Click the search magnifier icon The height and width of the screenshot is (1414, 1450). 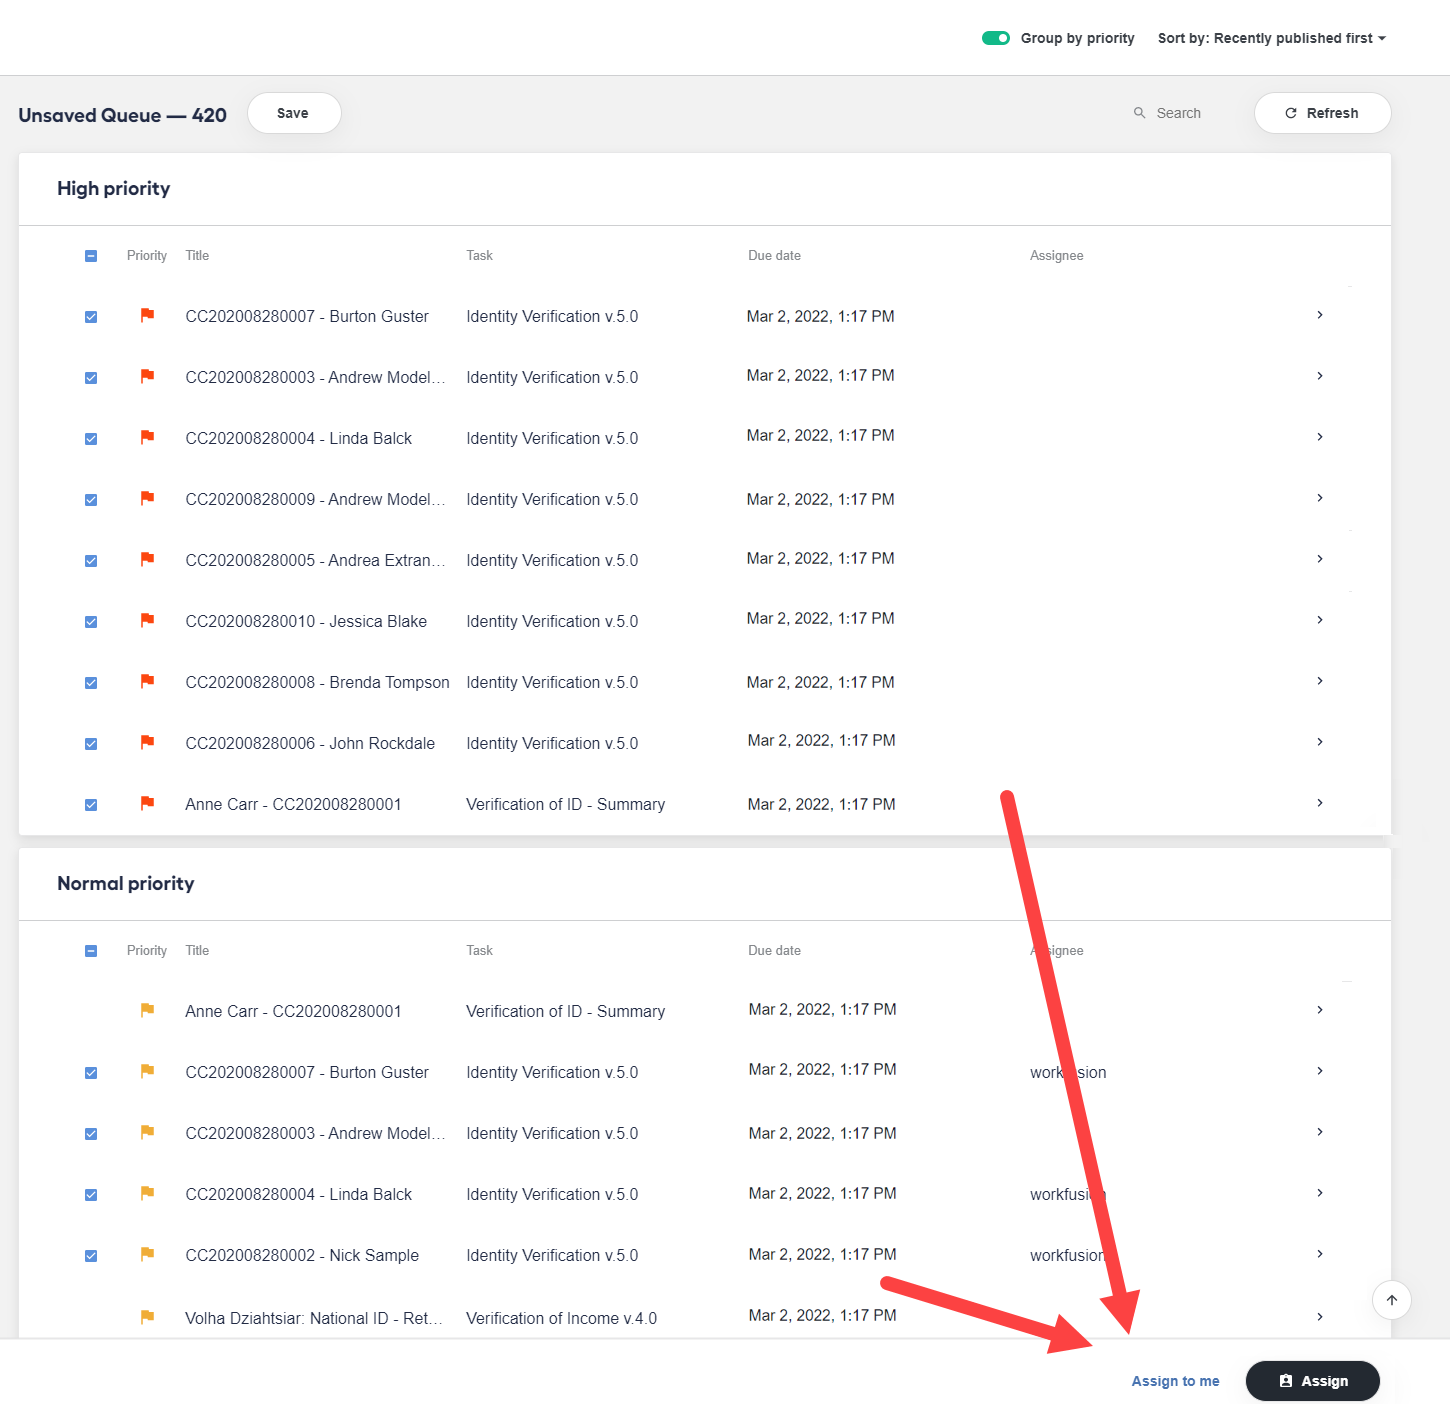pyautogui.click(x=1139, y=113)
